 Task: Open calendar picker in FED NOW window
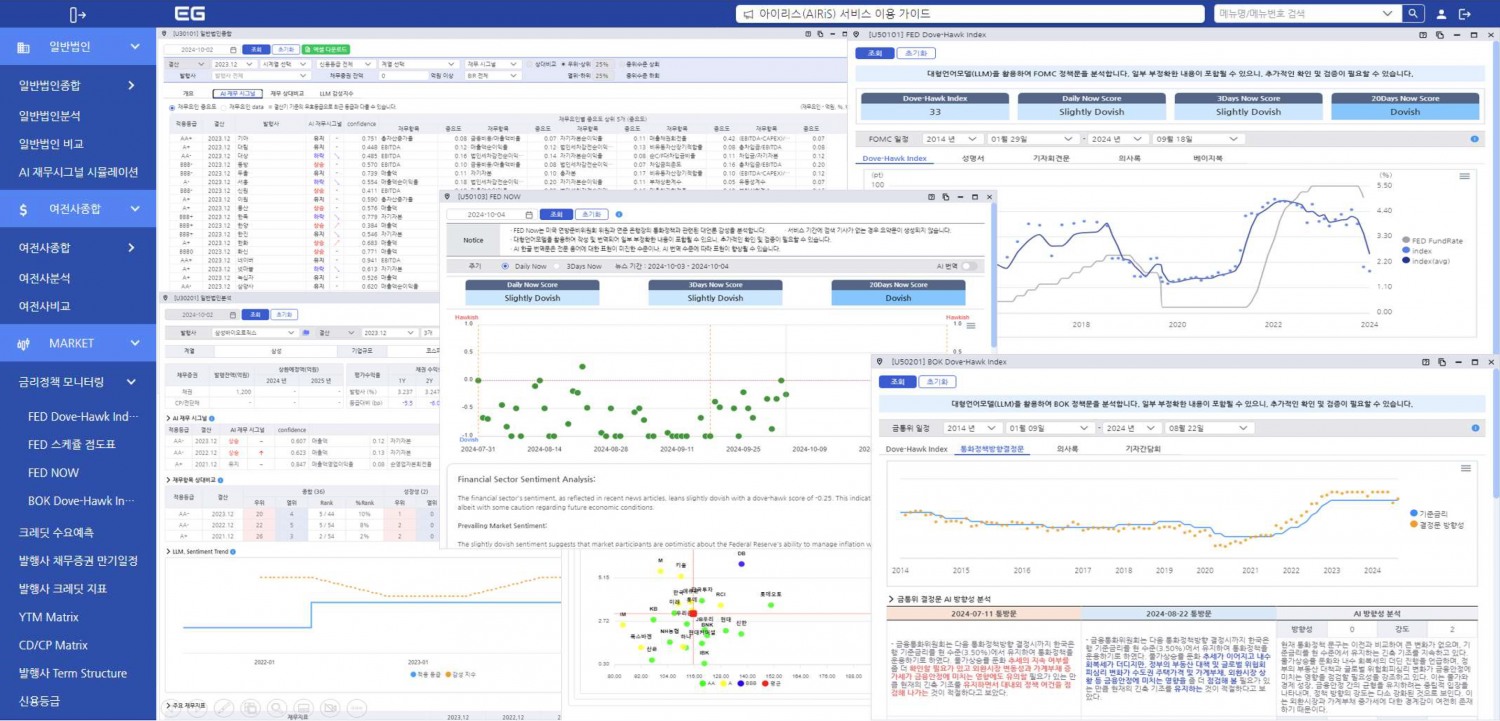point(529,214)
